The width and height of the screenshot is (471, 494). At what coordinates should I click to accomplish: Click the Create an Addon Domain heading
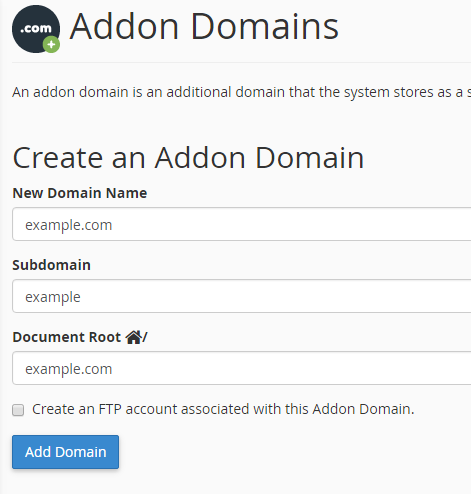click(x=188, y=158)
